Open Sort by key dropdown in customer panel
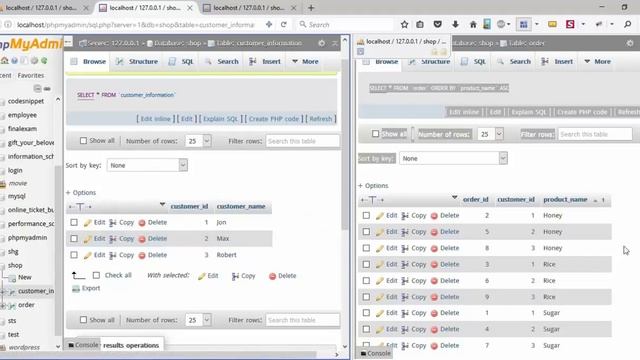Screen dimensions: 640x360 tap(147, 165)
